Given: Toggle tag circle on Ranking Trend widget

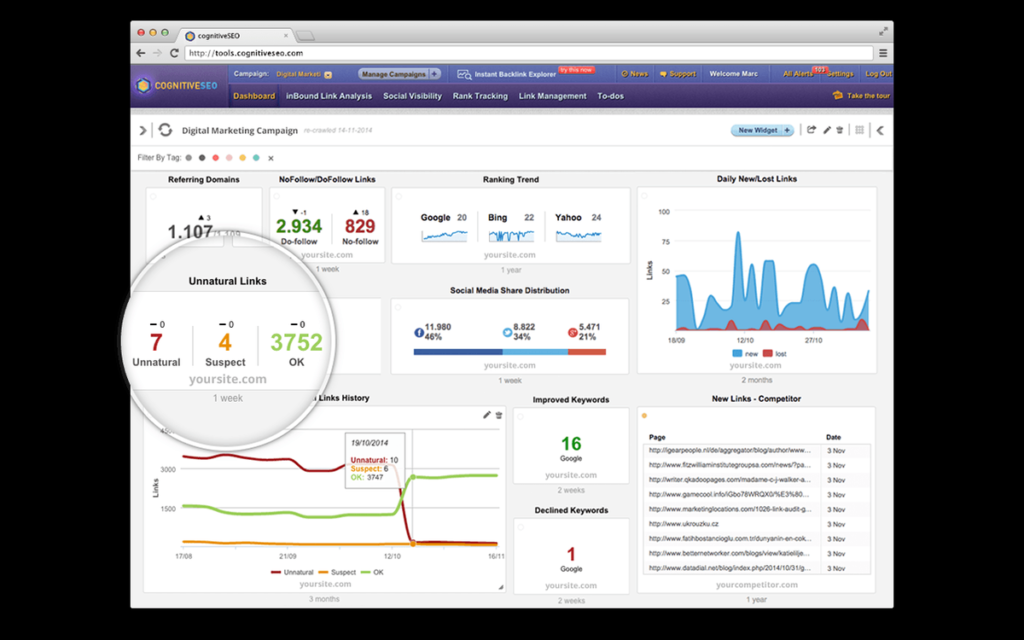Looking at the screenshot, I should coord(399,196).
